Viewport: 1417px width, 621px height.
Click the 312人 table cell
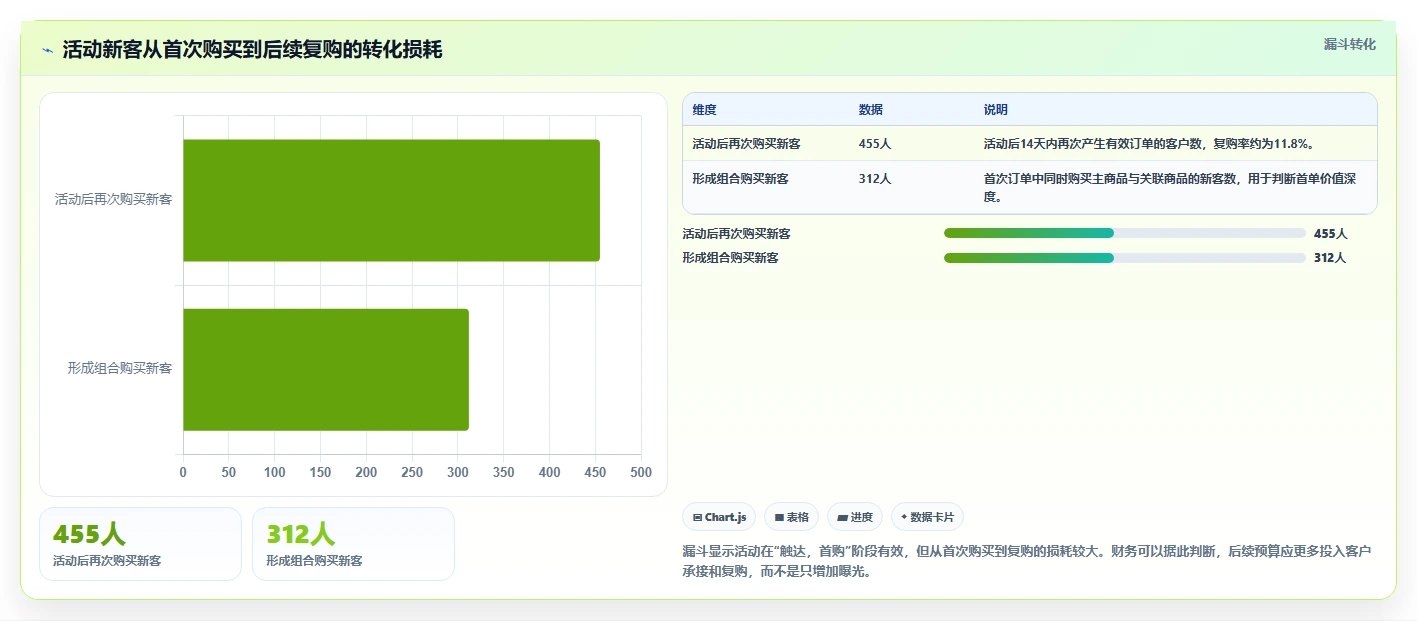[874, 179]
